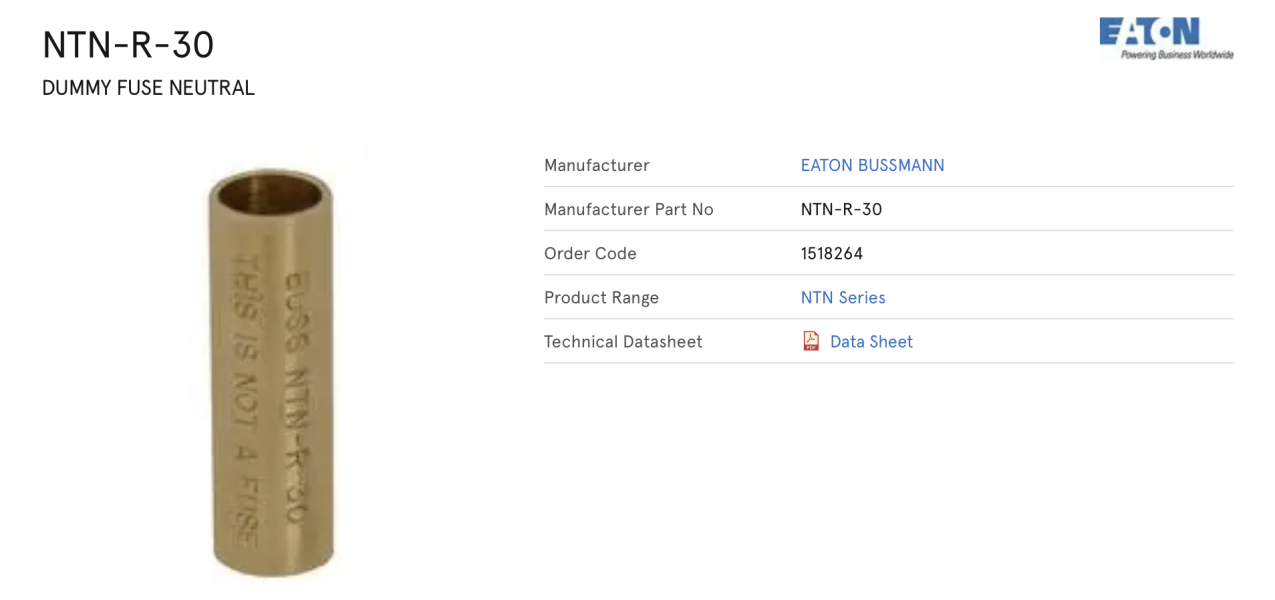Screen dimensions: 1275x600
Task: Open the NTN Series product range link
Action: (x=843, y=297)
